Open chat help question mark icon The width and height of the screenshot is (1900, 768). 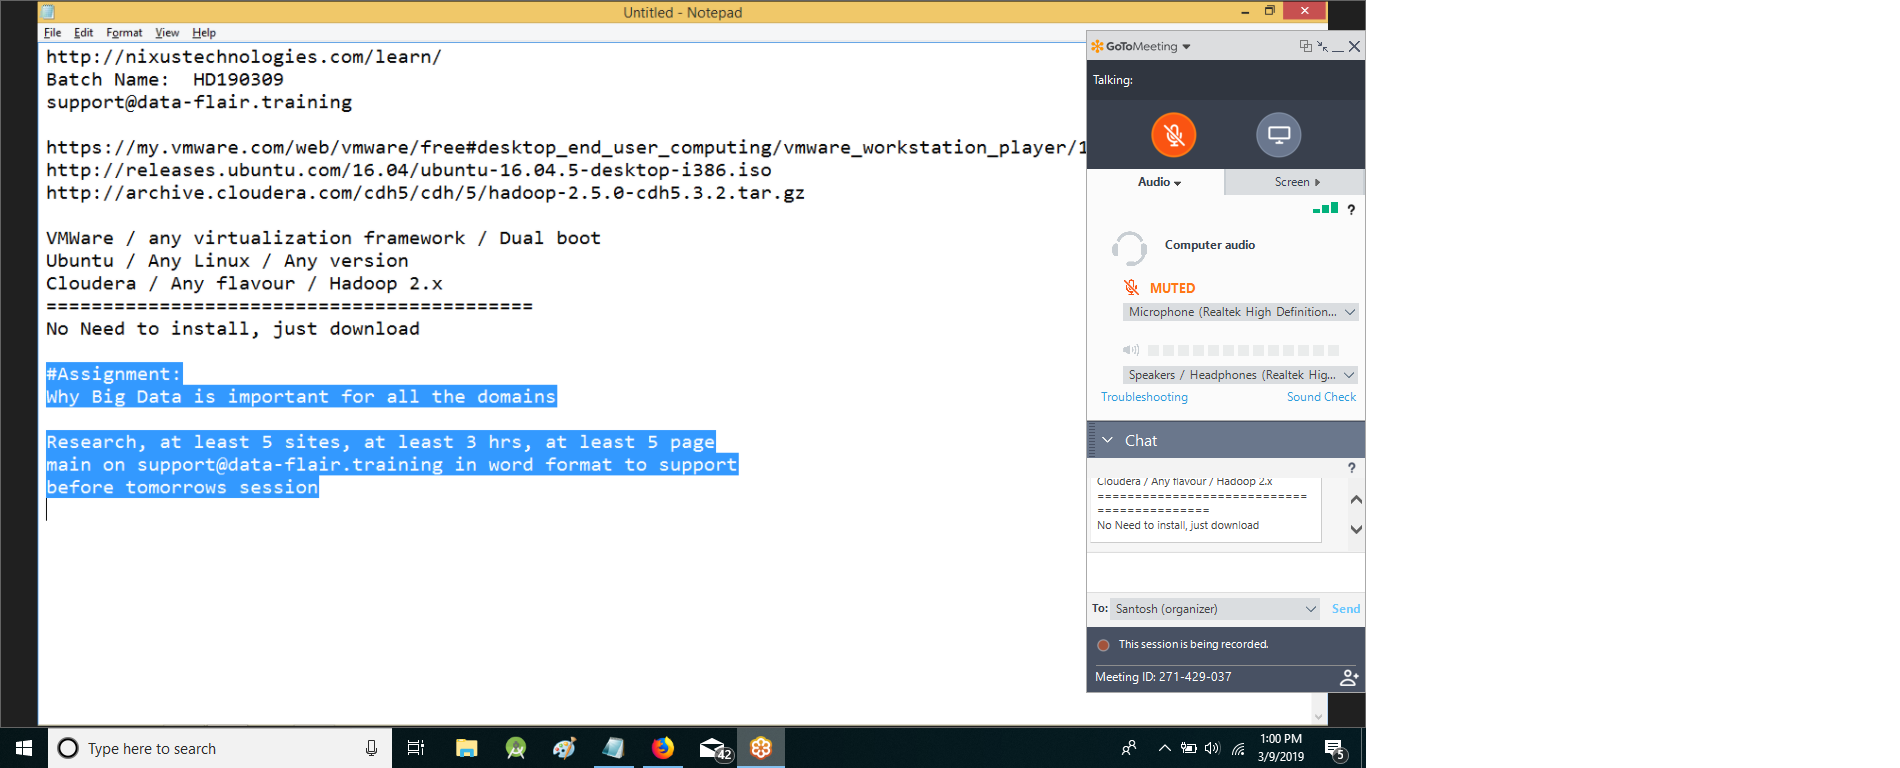point(1351,468)
